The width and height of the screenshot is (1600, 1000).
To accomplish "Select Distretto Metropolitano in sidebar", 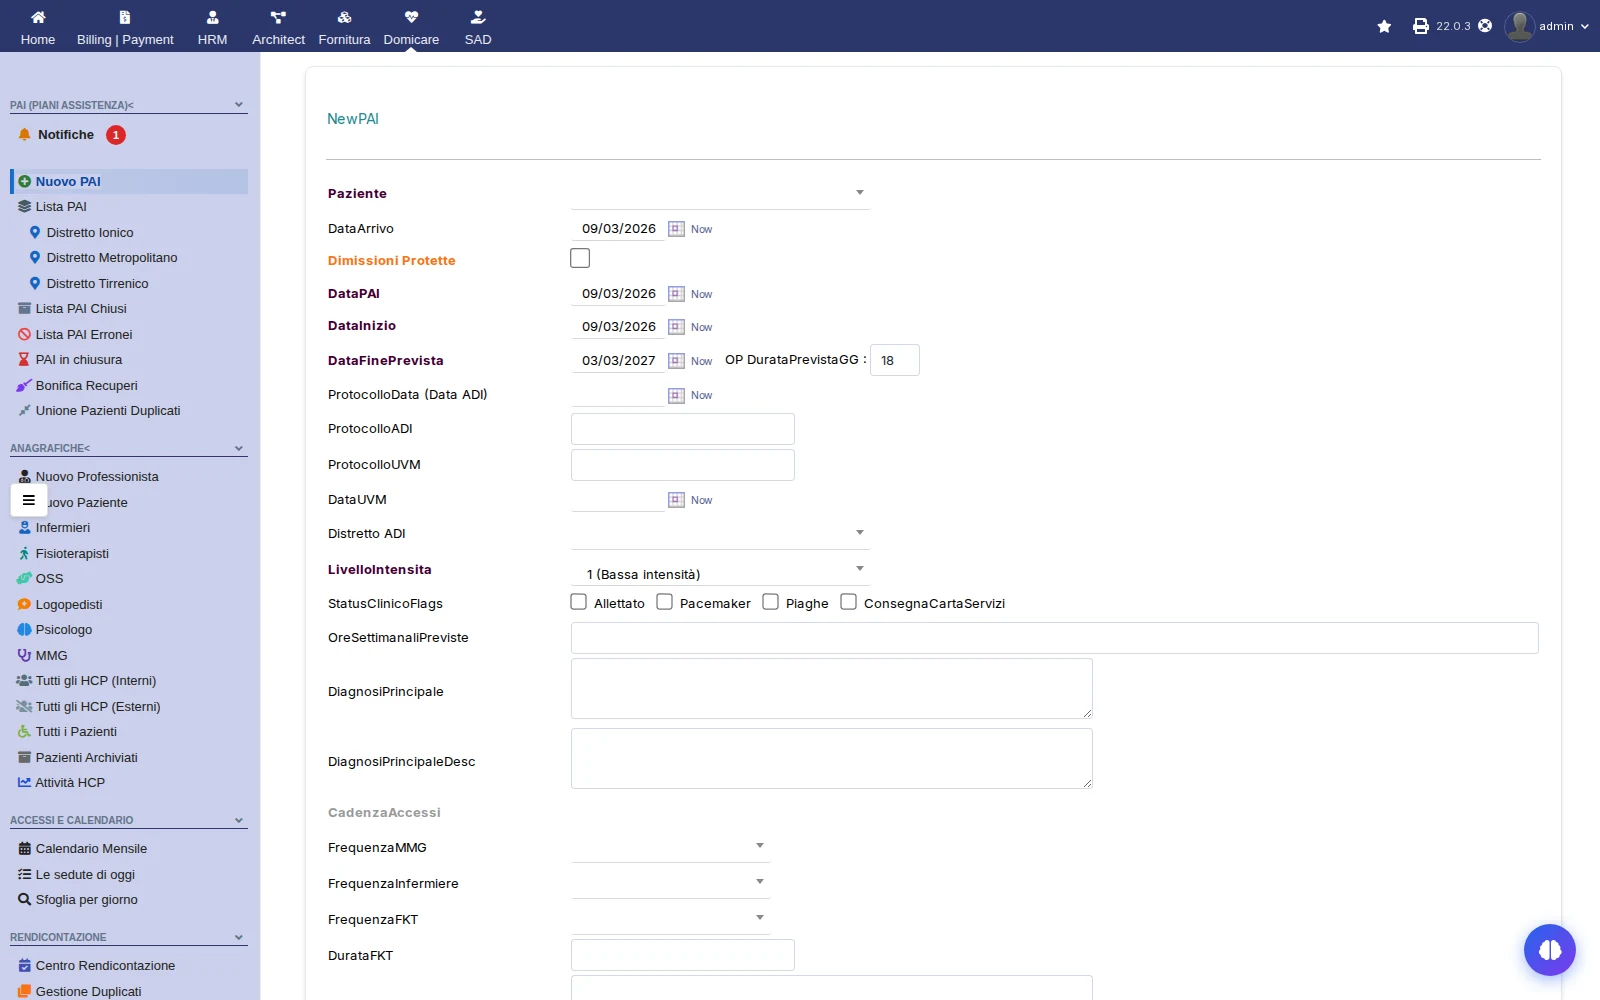I will [112, 258].
